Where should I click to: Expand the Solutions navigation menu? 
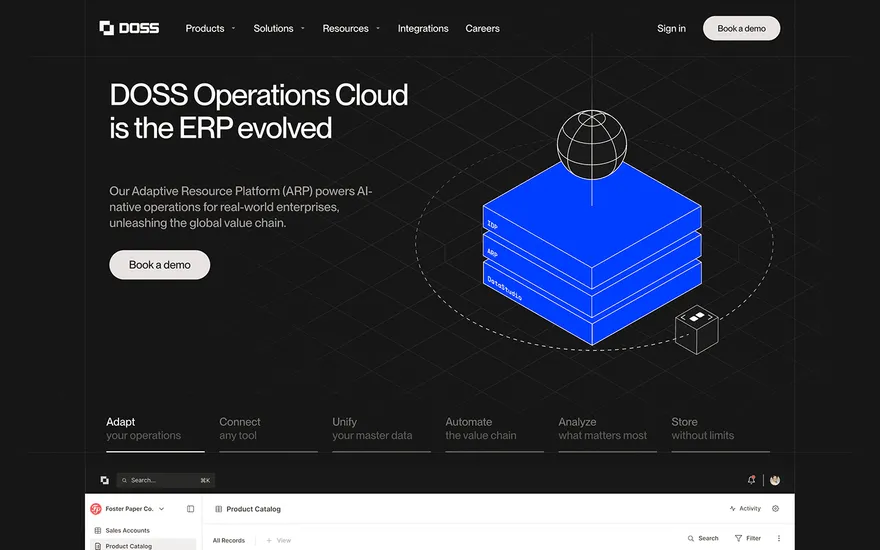coord(279,28)
